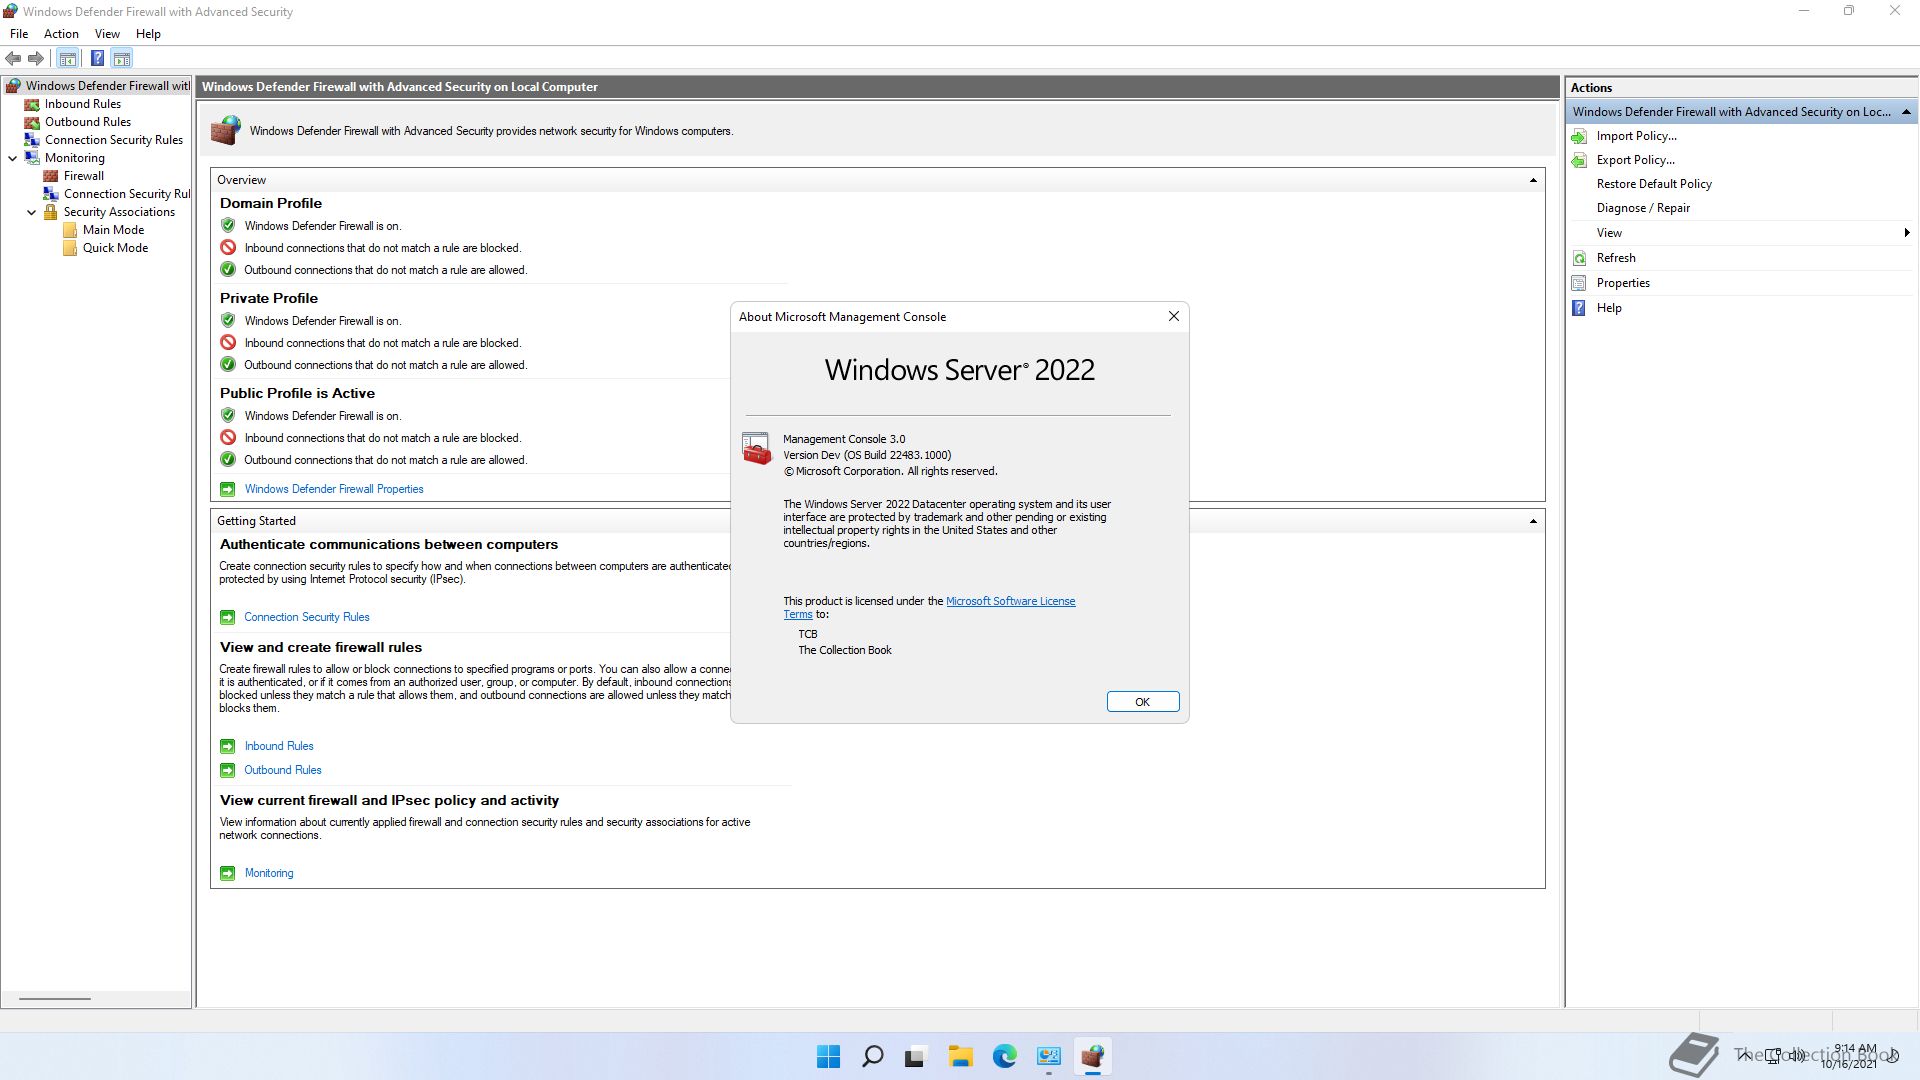Click the Refresh icon in Actions pane
Image resolution: width=1920 pixels, height=1080 pixels.
tap(1579, 258)
